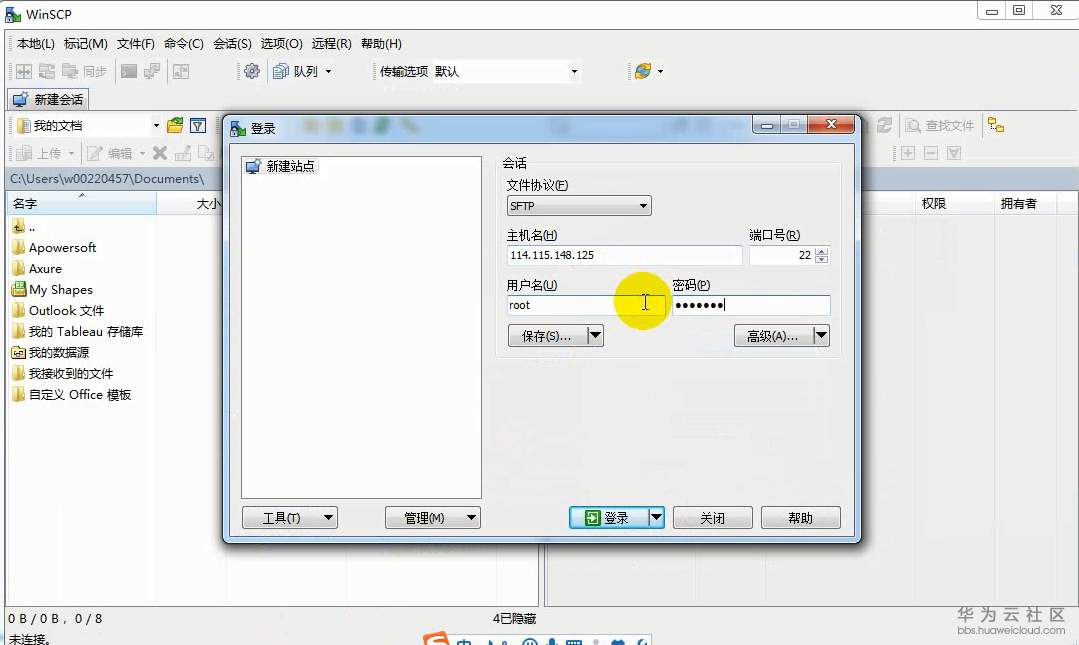Click the unselect files minus icon

pos(931,153)
